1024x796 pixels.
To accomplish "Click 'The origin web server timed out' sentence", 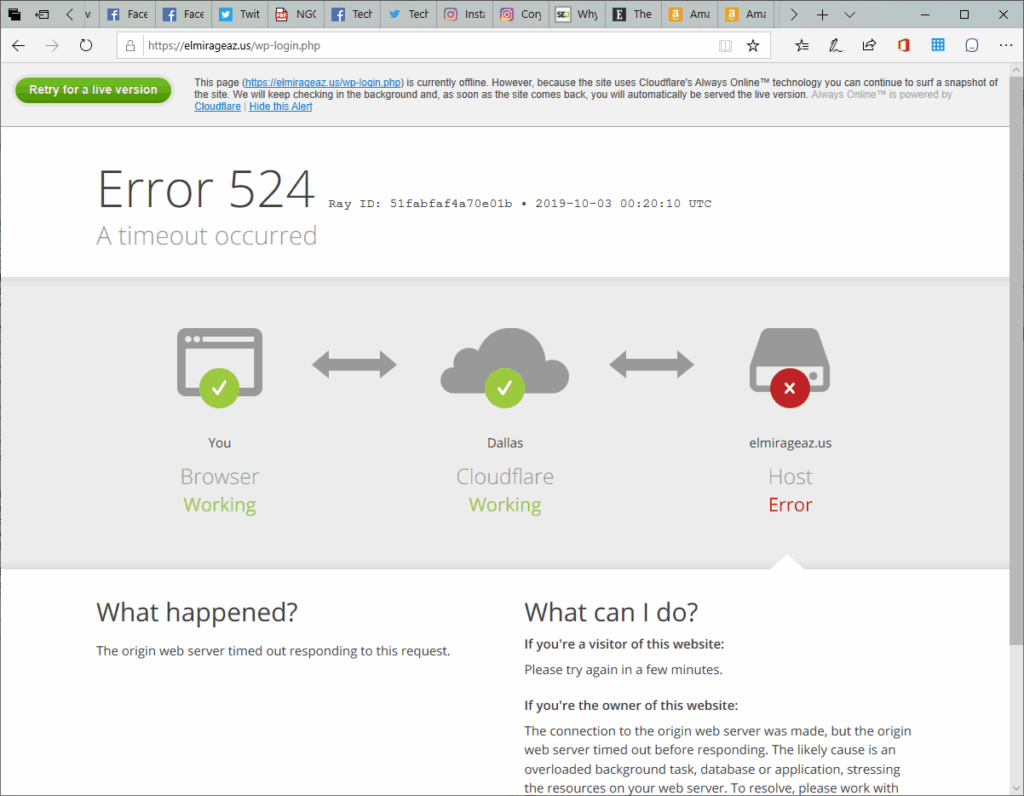I will click(x=273, y=651).
